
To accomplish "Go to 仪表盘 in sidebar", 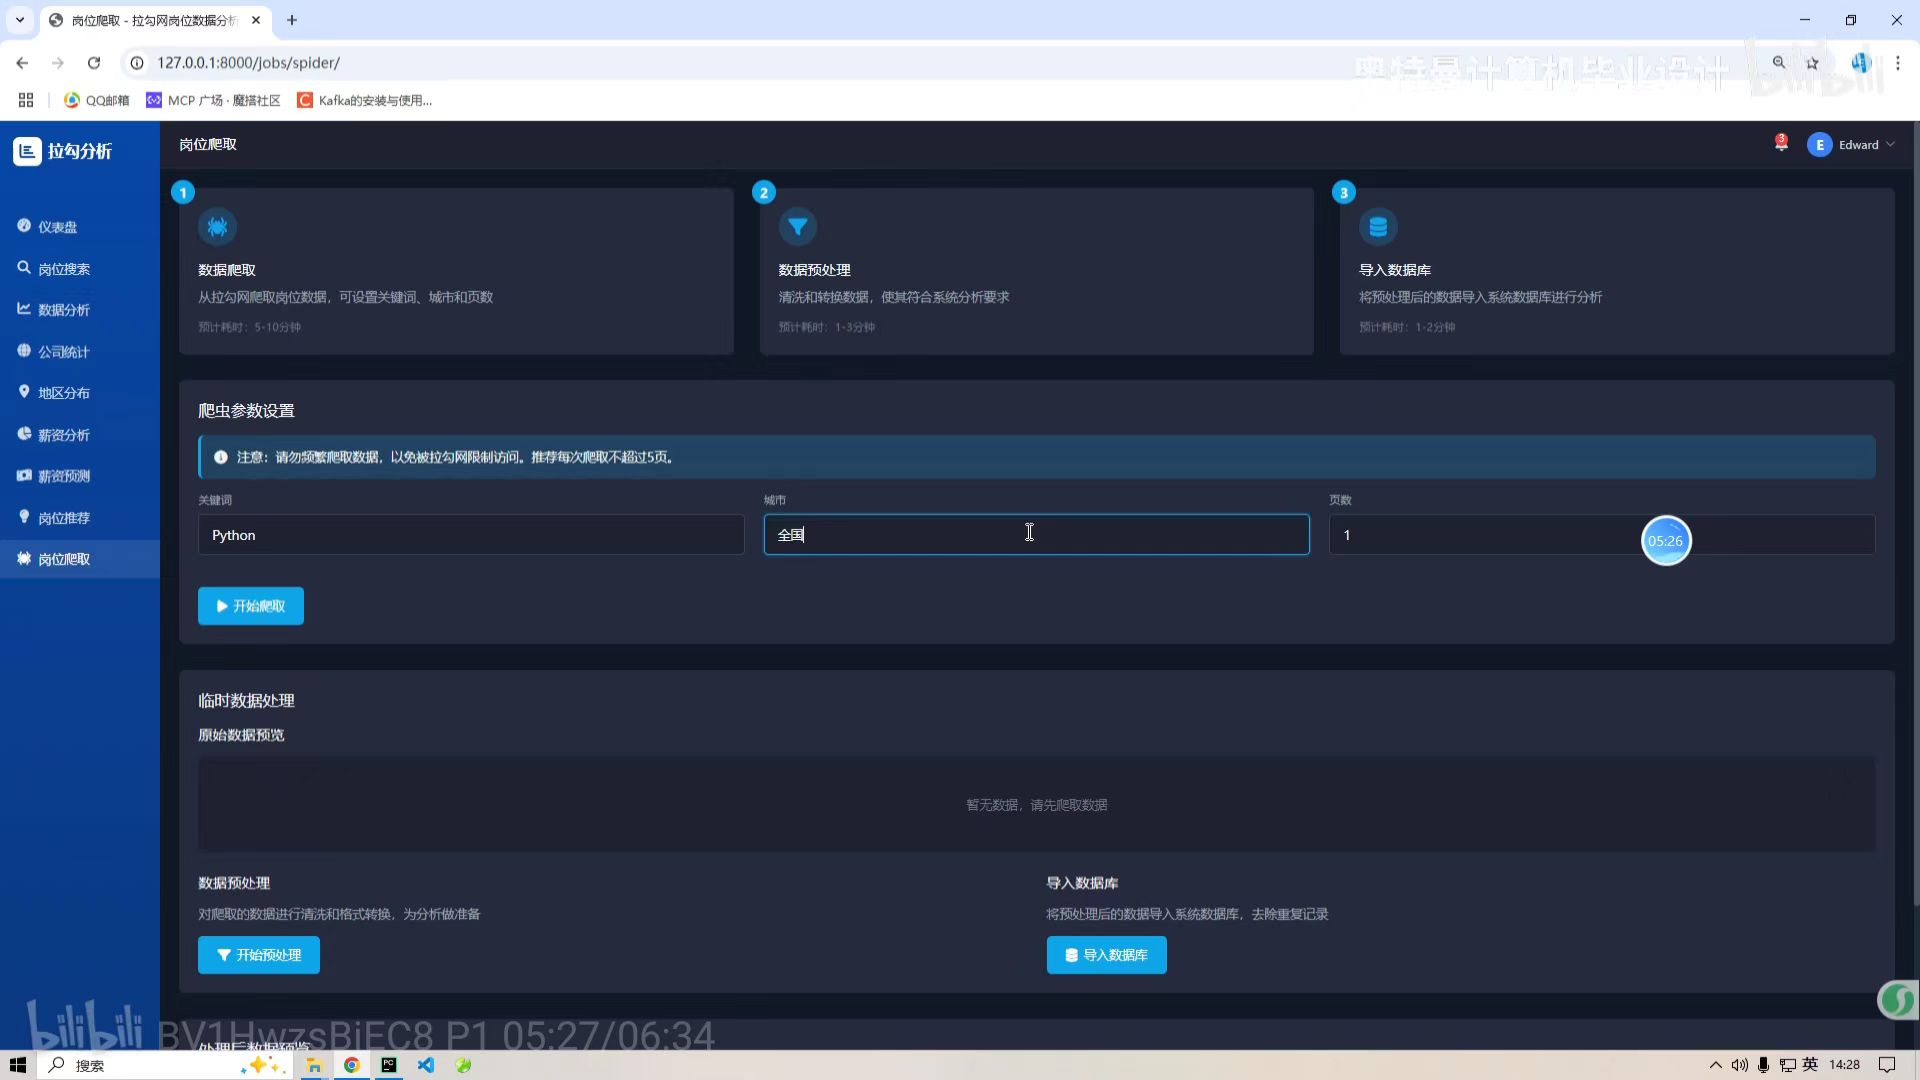I will point(57,227).
